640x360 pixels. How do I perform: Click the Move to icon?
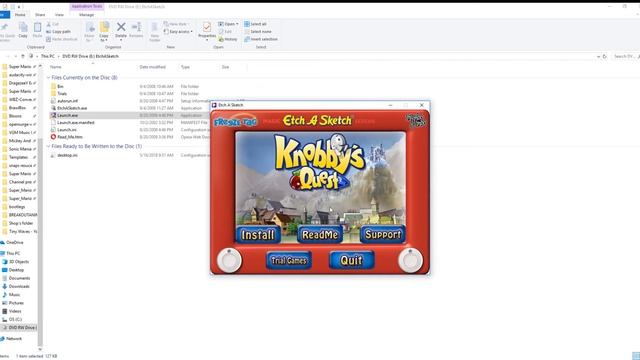click(x=90, y=31)
